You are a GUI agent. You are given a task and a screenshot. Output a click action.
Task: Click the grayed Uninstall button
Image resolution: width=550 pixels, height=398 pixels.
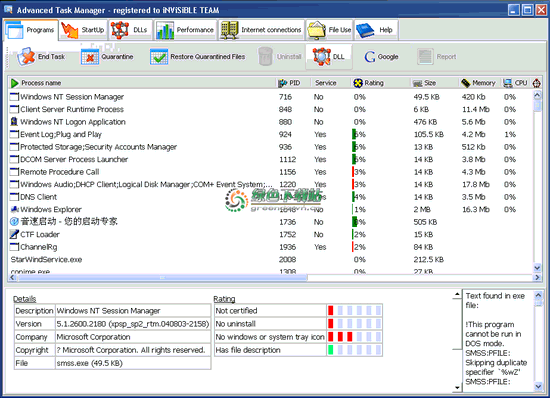pyautogui.click(x=280, y=56)
